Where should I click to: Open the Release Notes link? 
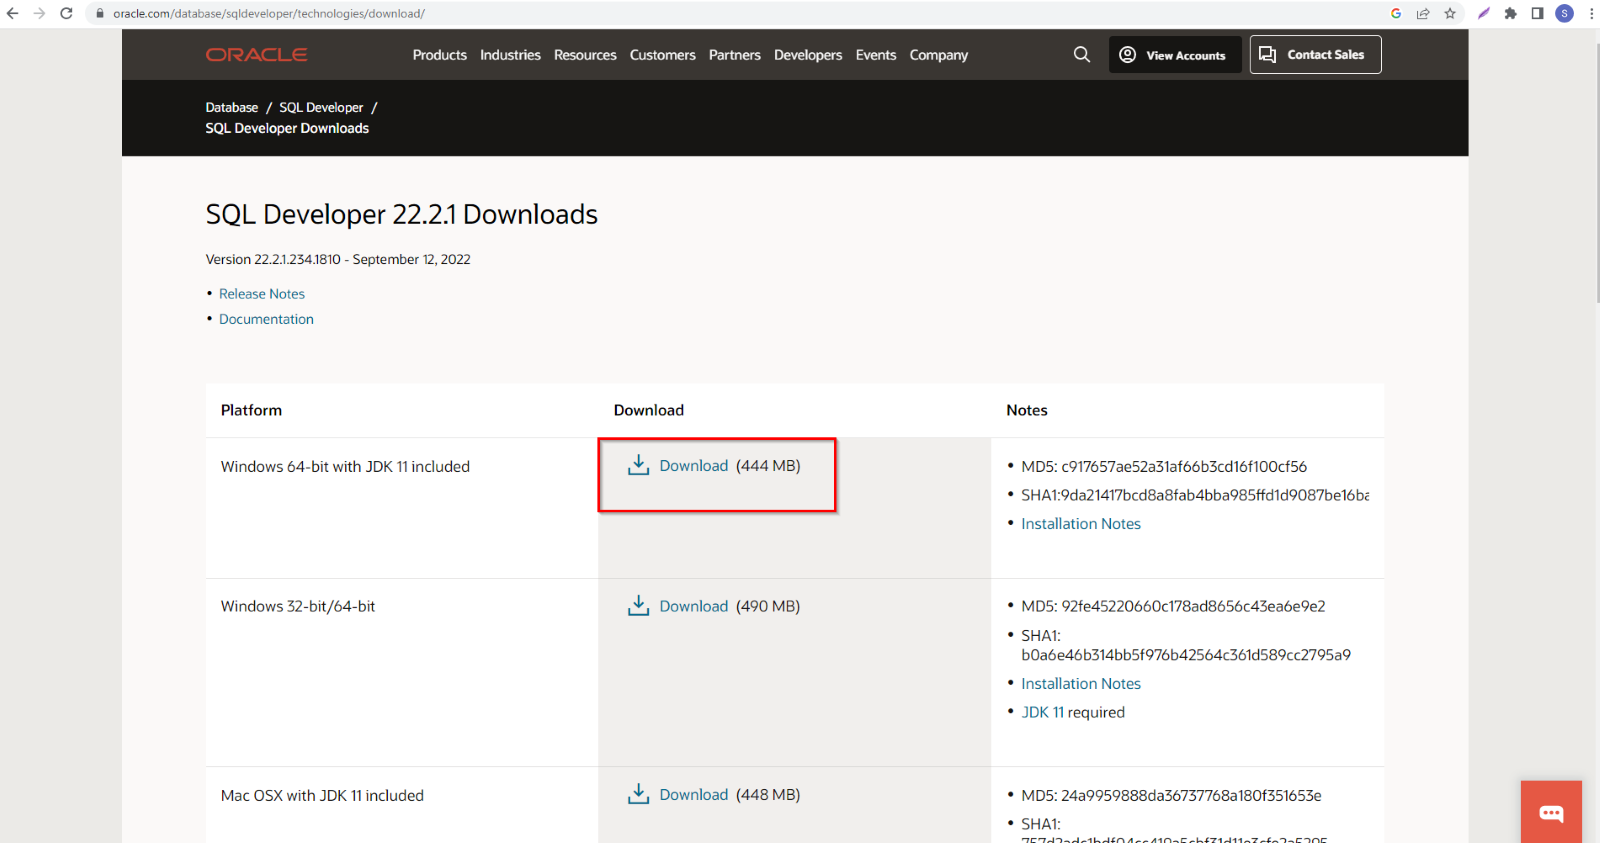[262, 294]
